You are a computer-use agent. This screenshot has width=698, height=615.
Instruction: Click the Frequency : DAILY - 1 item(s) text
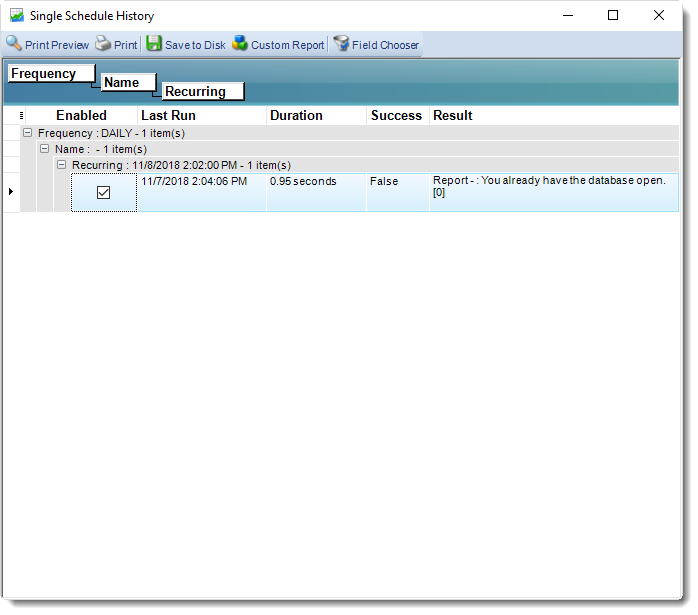(x=111, y=133)
